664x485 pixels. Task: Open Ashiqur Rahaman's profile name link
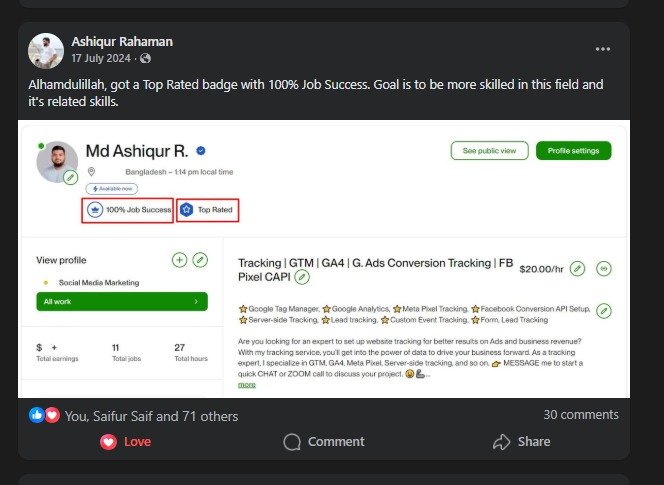click(x=122, y=41)
